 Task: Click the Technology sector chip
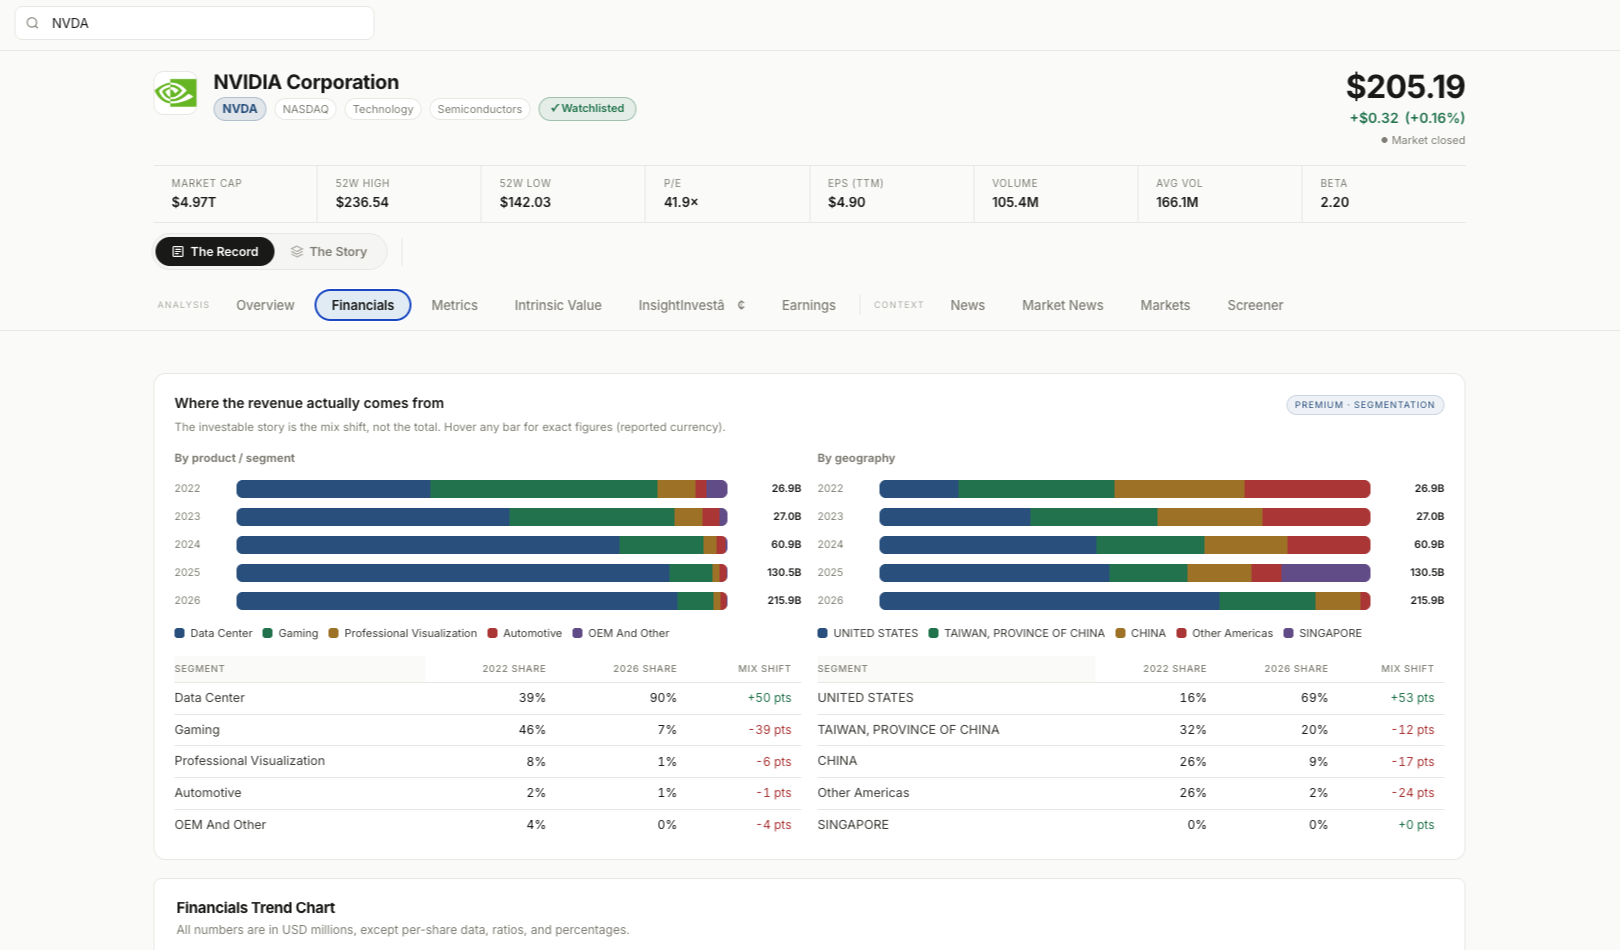383,109
